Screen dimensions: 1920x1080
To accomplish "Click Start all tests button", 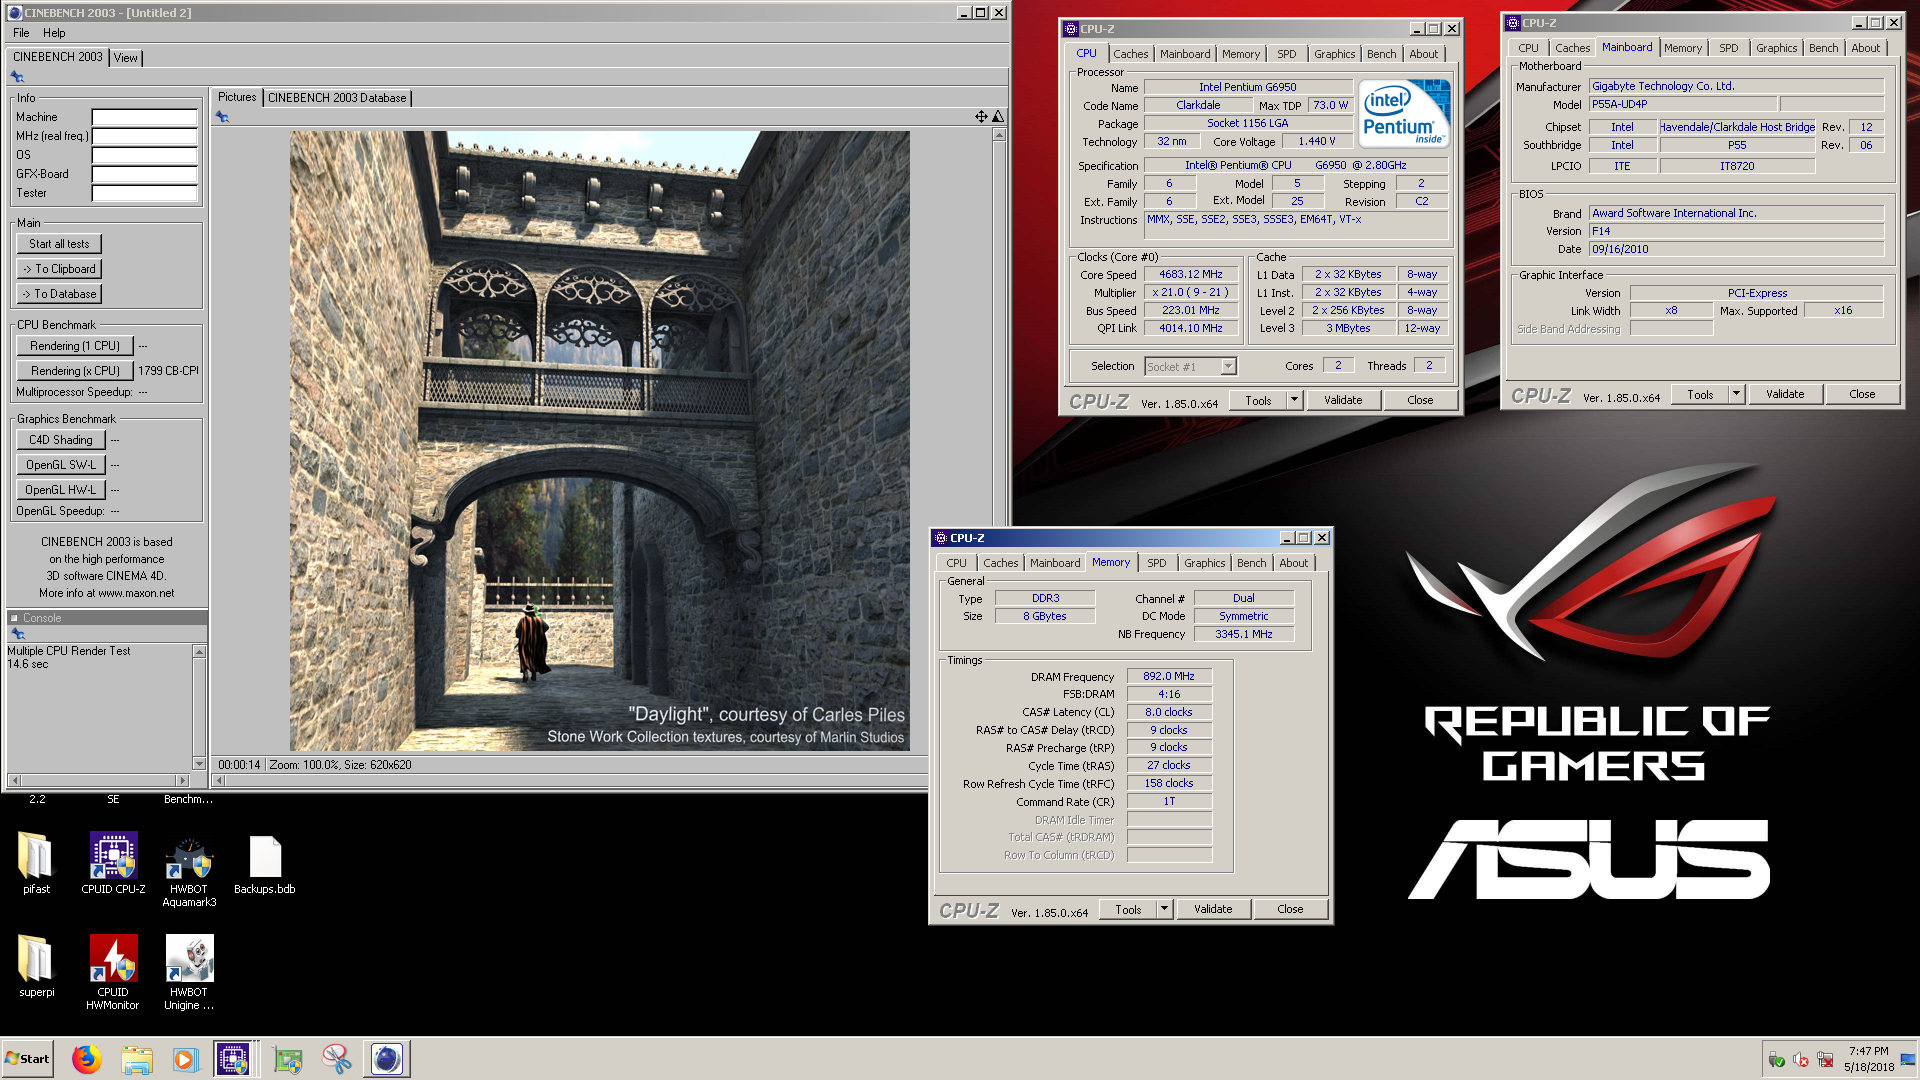I will [x=59, y=244].
